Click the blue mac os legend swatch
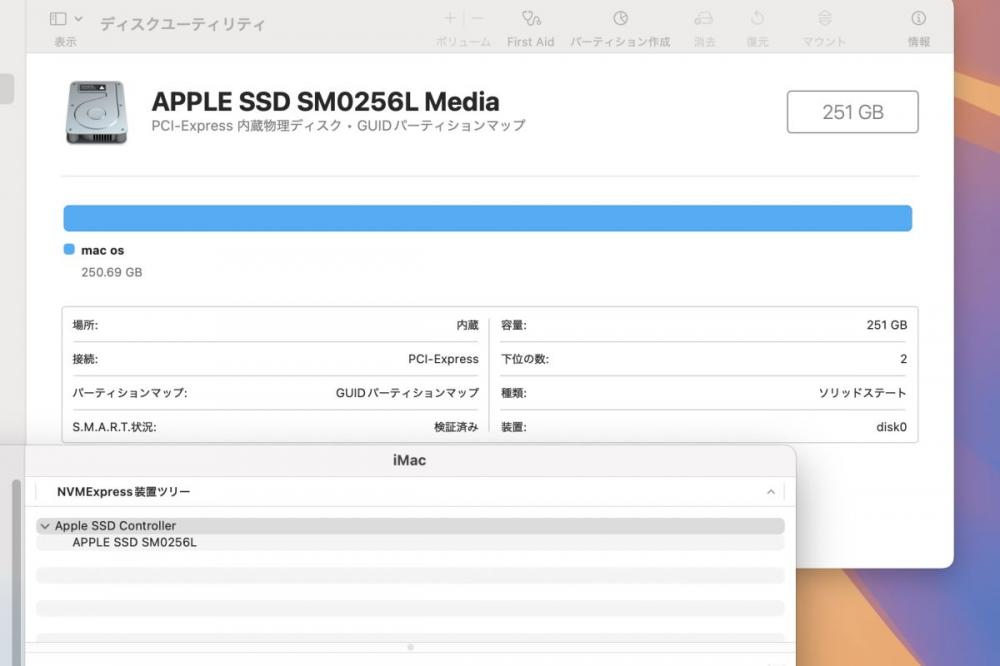Viewport: 1000px width, 666px height. click(69, 249)
